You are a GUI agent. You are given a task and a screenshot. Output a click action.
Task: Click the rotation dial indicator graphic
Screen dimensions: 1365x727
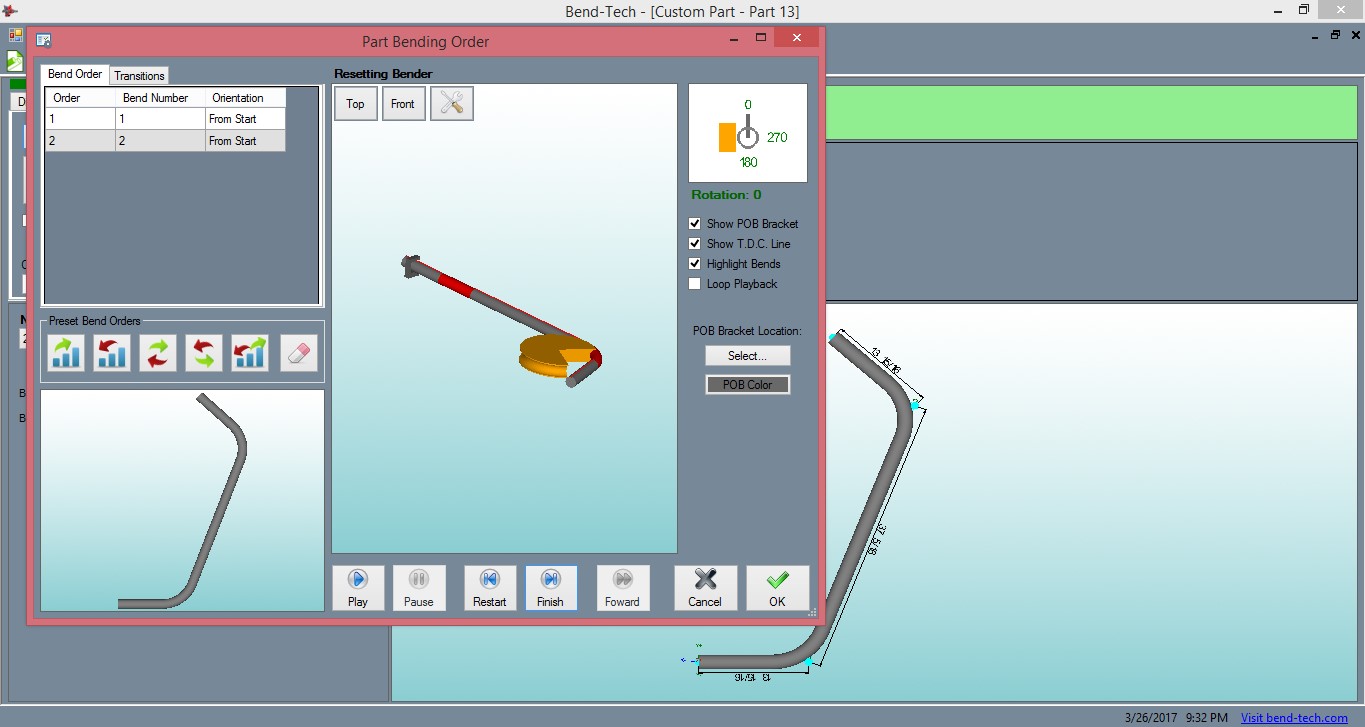pyautogui.click(x=747, y=133)
